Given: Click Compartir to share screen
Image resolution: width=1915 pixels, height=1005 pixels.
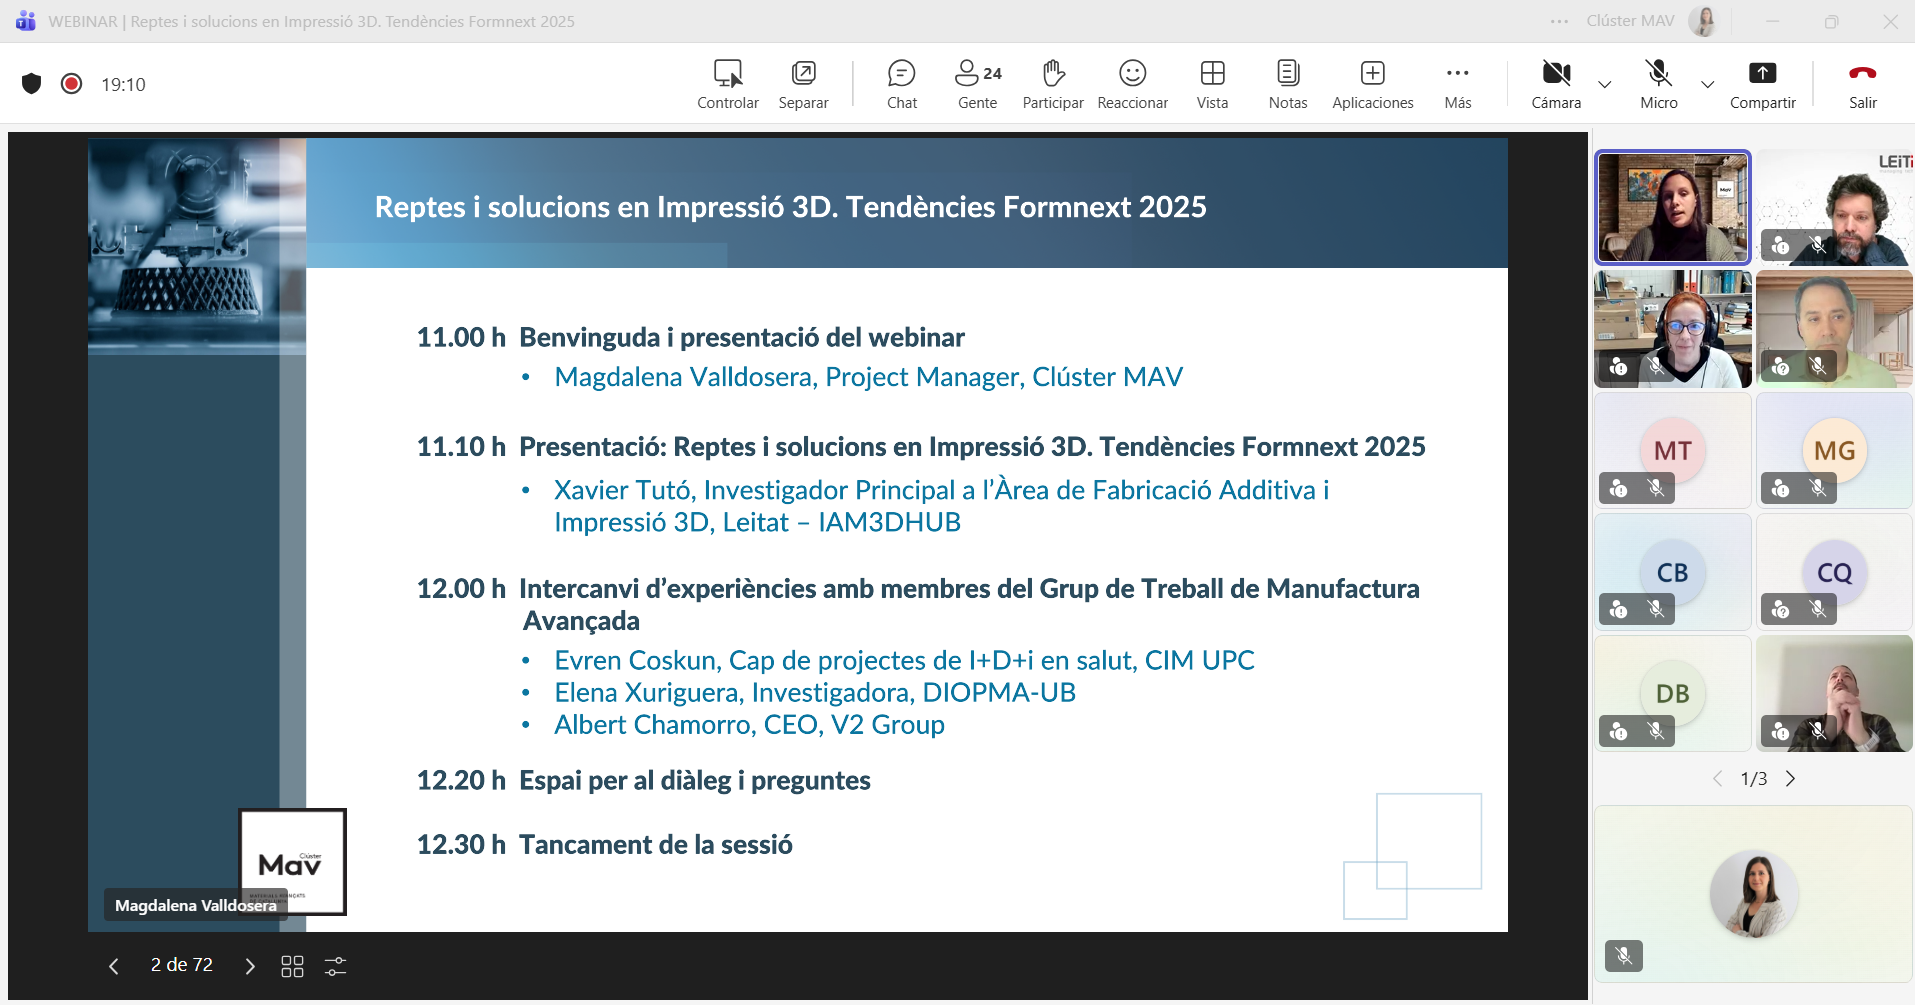Looking at the screenshot, I should (x=1762, y=84).
